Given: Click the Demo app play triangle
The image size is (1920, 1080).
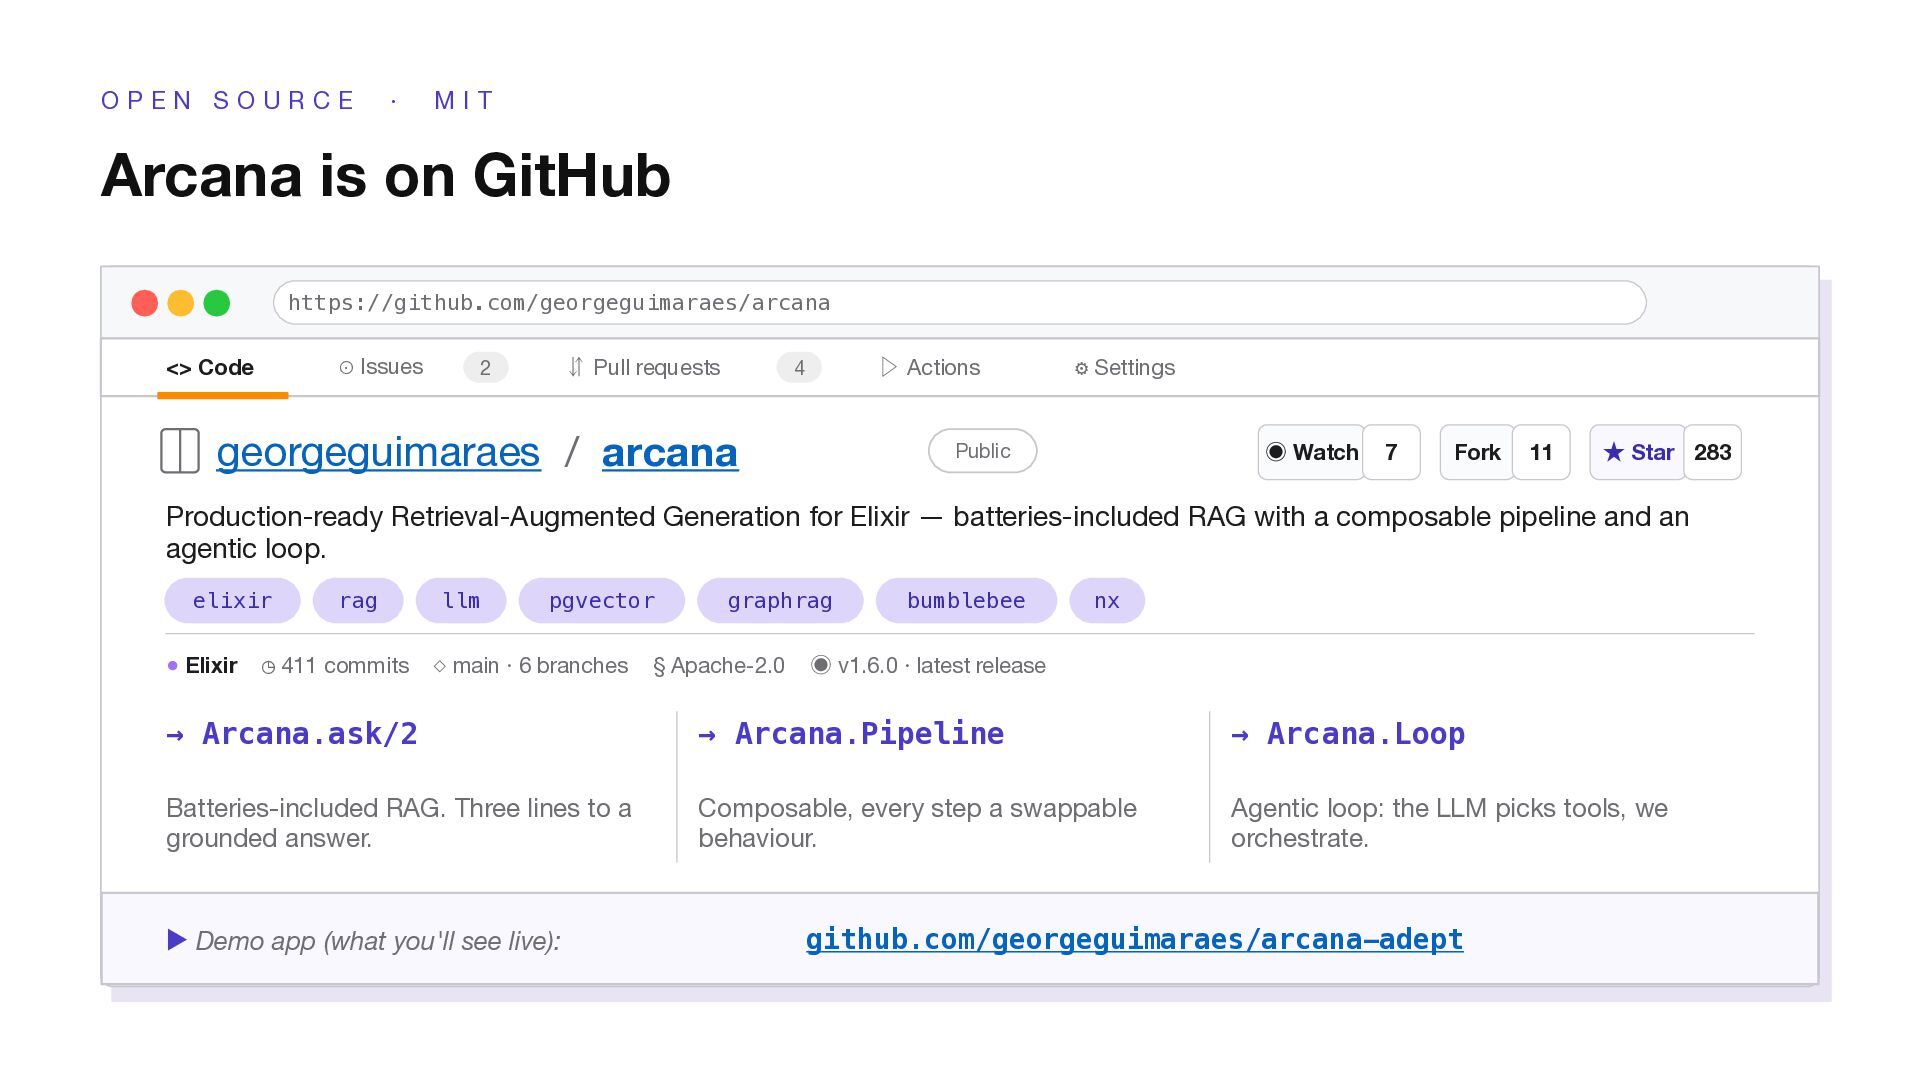Looking at the screenshot, I should pyautogui.click(x=177, y=940).
